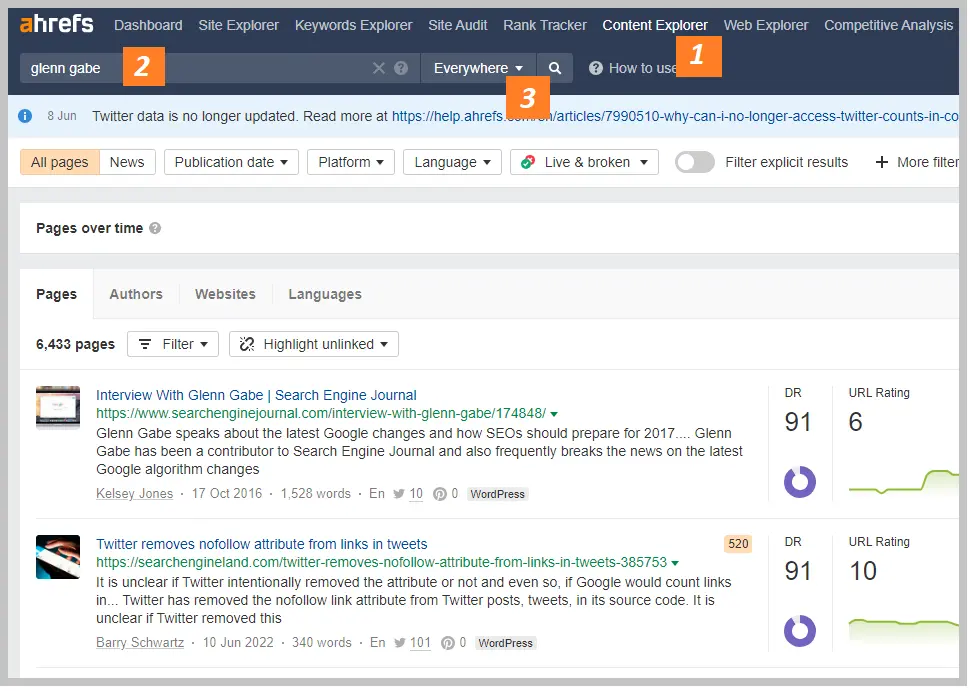Click the 17 Oct 2016 date
The width and height of the screenshot is (970, 691).
point(227,494)
